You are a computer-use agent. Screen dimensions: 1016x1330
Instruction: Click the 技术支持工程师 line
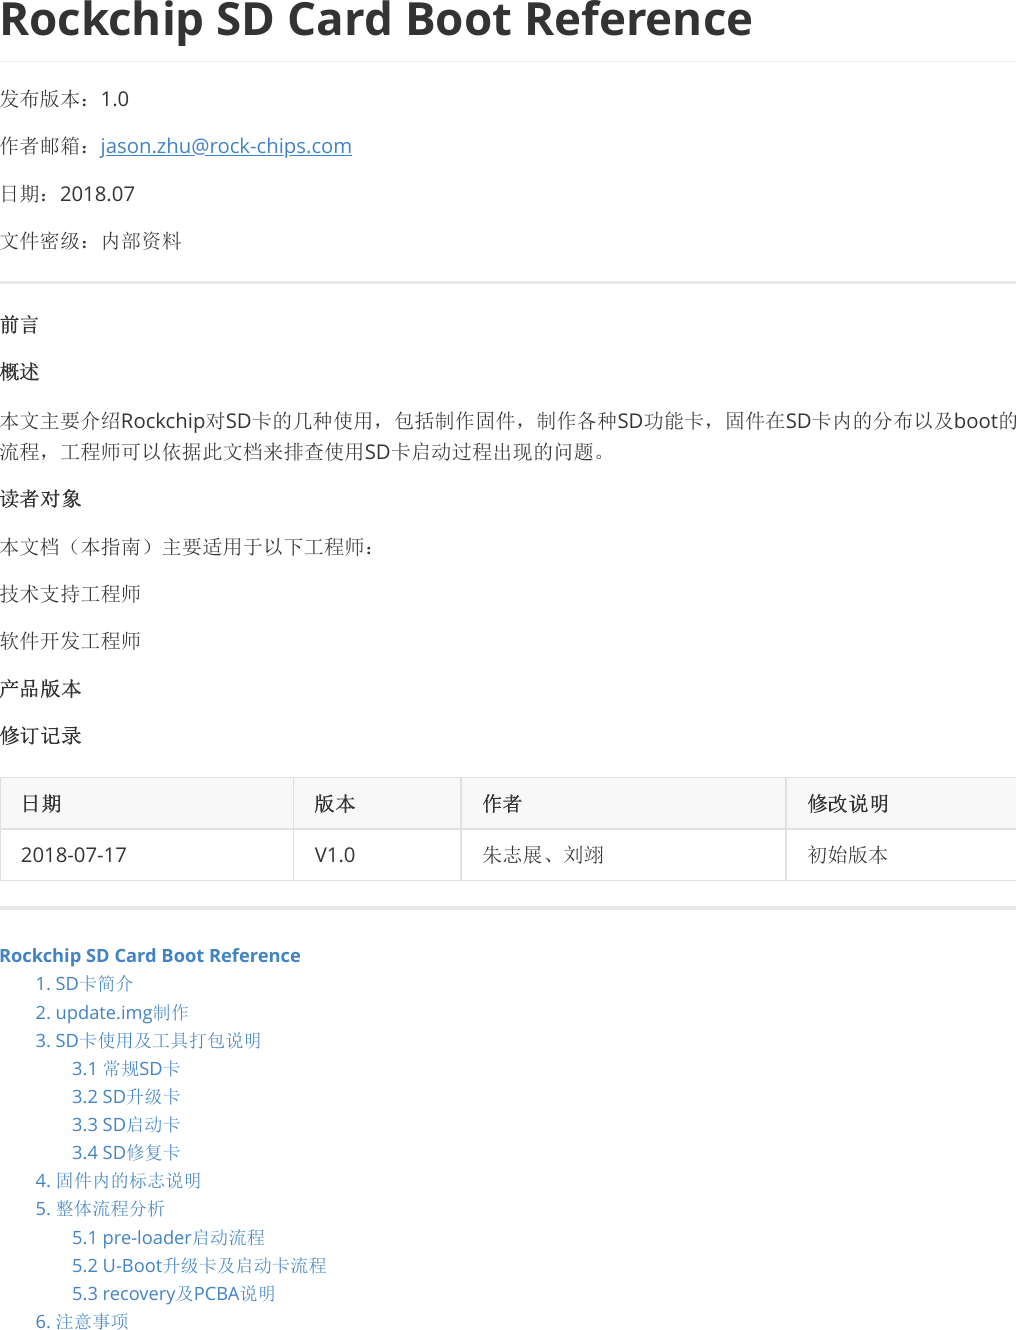(x=70, y=594)
